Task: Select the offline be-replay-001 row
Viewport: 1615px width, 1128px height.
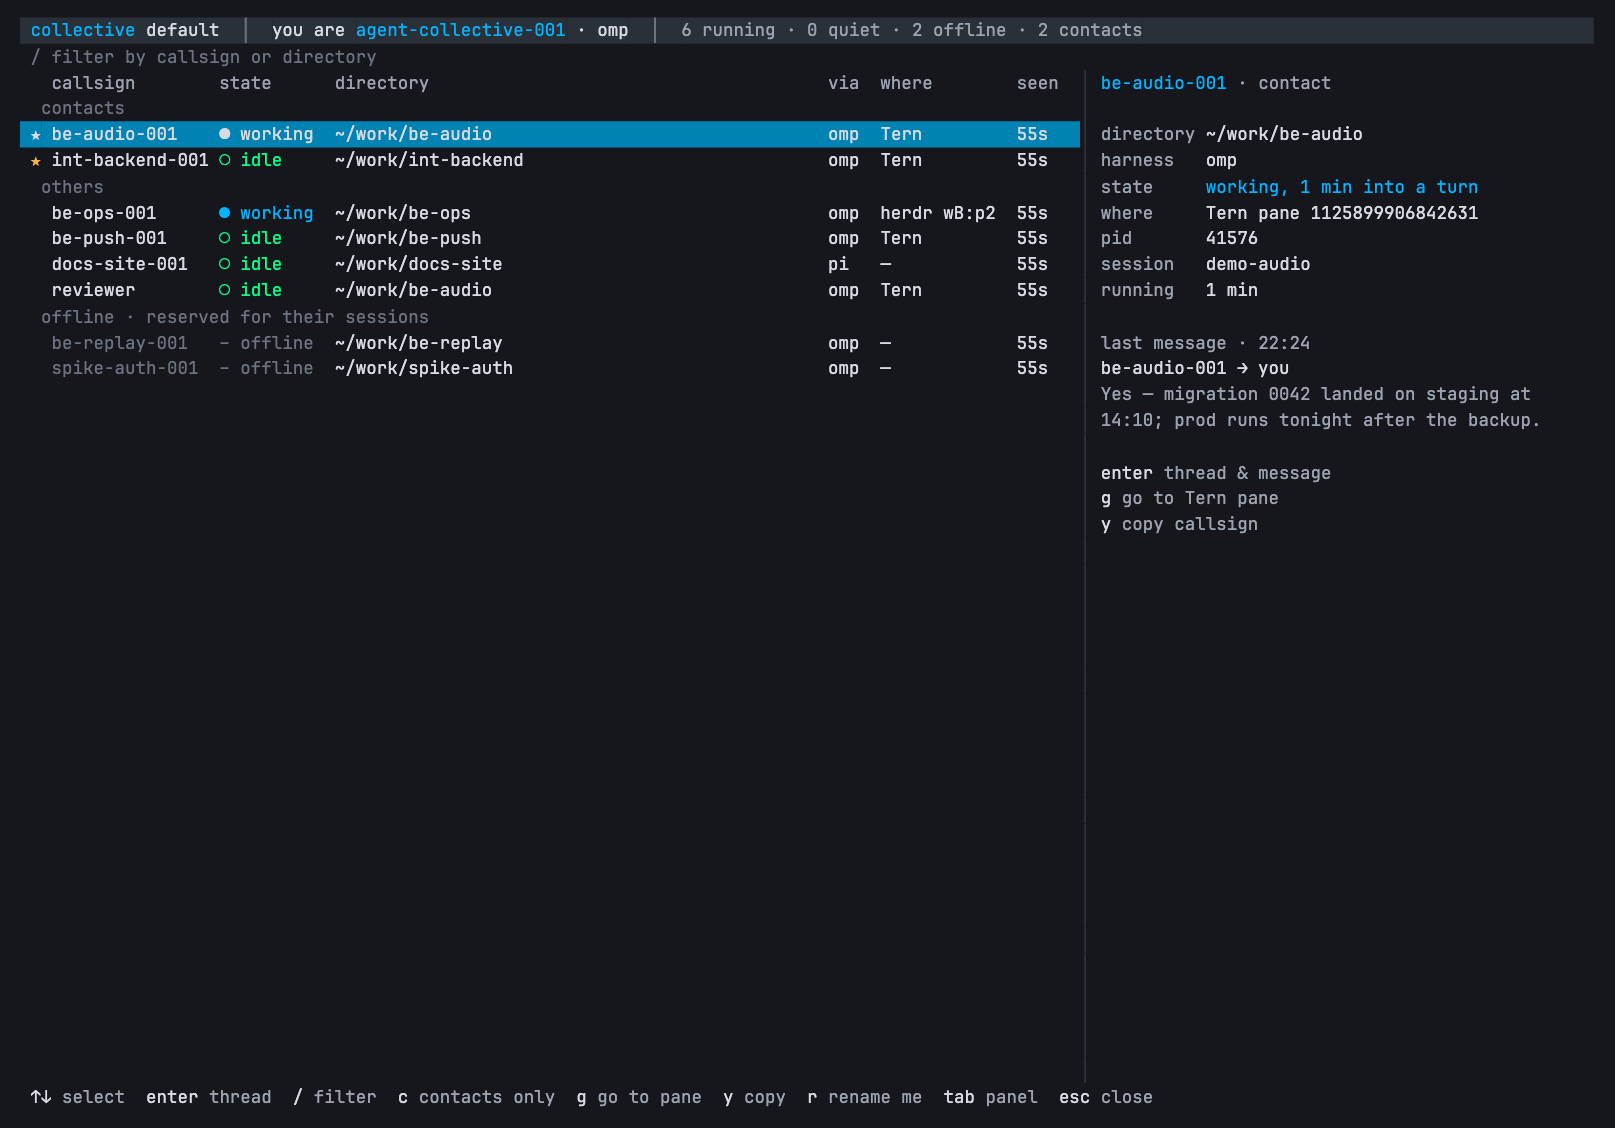Action: [x=550, y=343]
